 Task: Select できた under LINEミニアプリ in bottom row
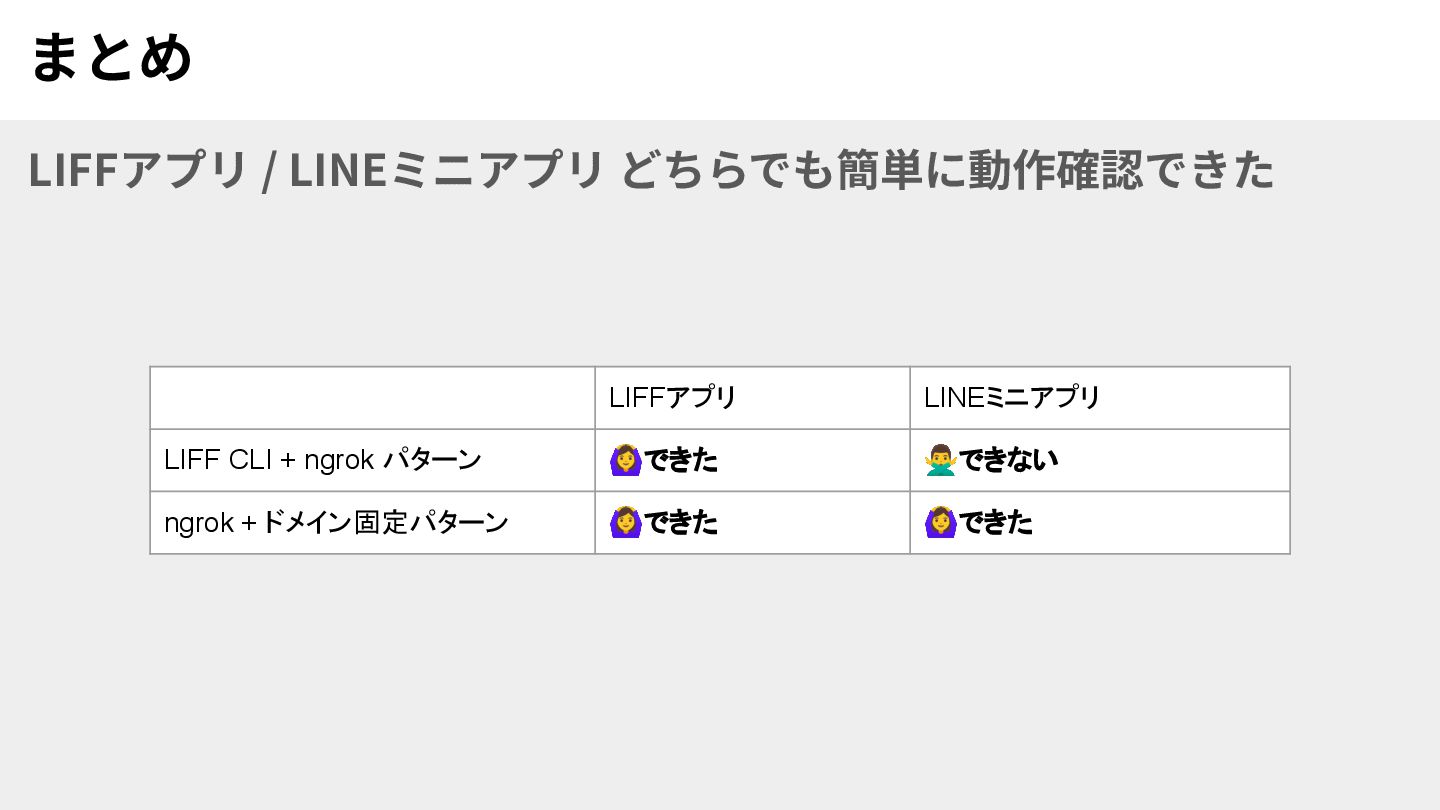point(996,522)
